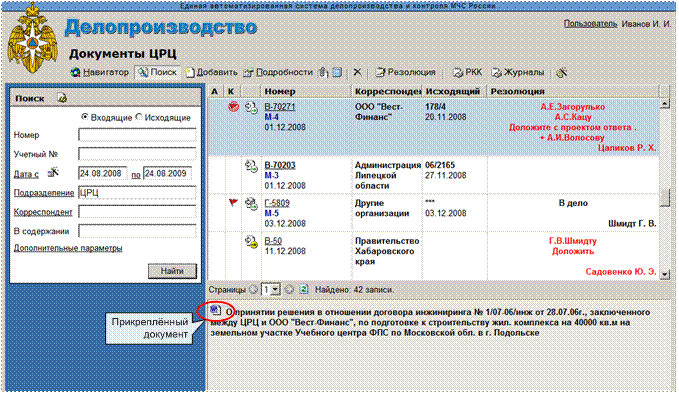
Task: Open the attached Word document icon
Action: (216, 310)
